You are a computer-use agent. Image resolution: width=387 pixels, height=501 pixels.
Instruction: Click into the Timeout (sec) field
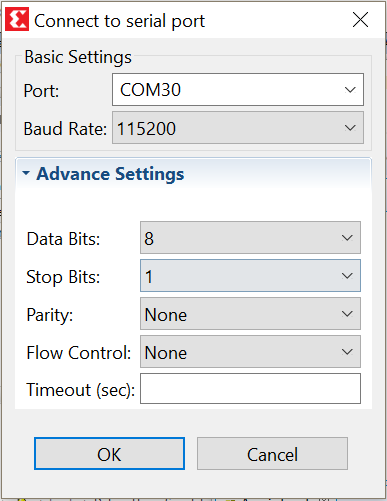coord(250,389)
